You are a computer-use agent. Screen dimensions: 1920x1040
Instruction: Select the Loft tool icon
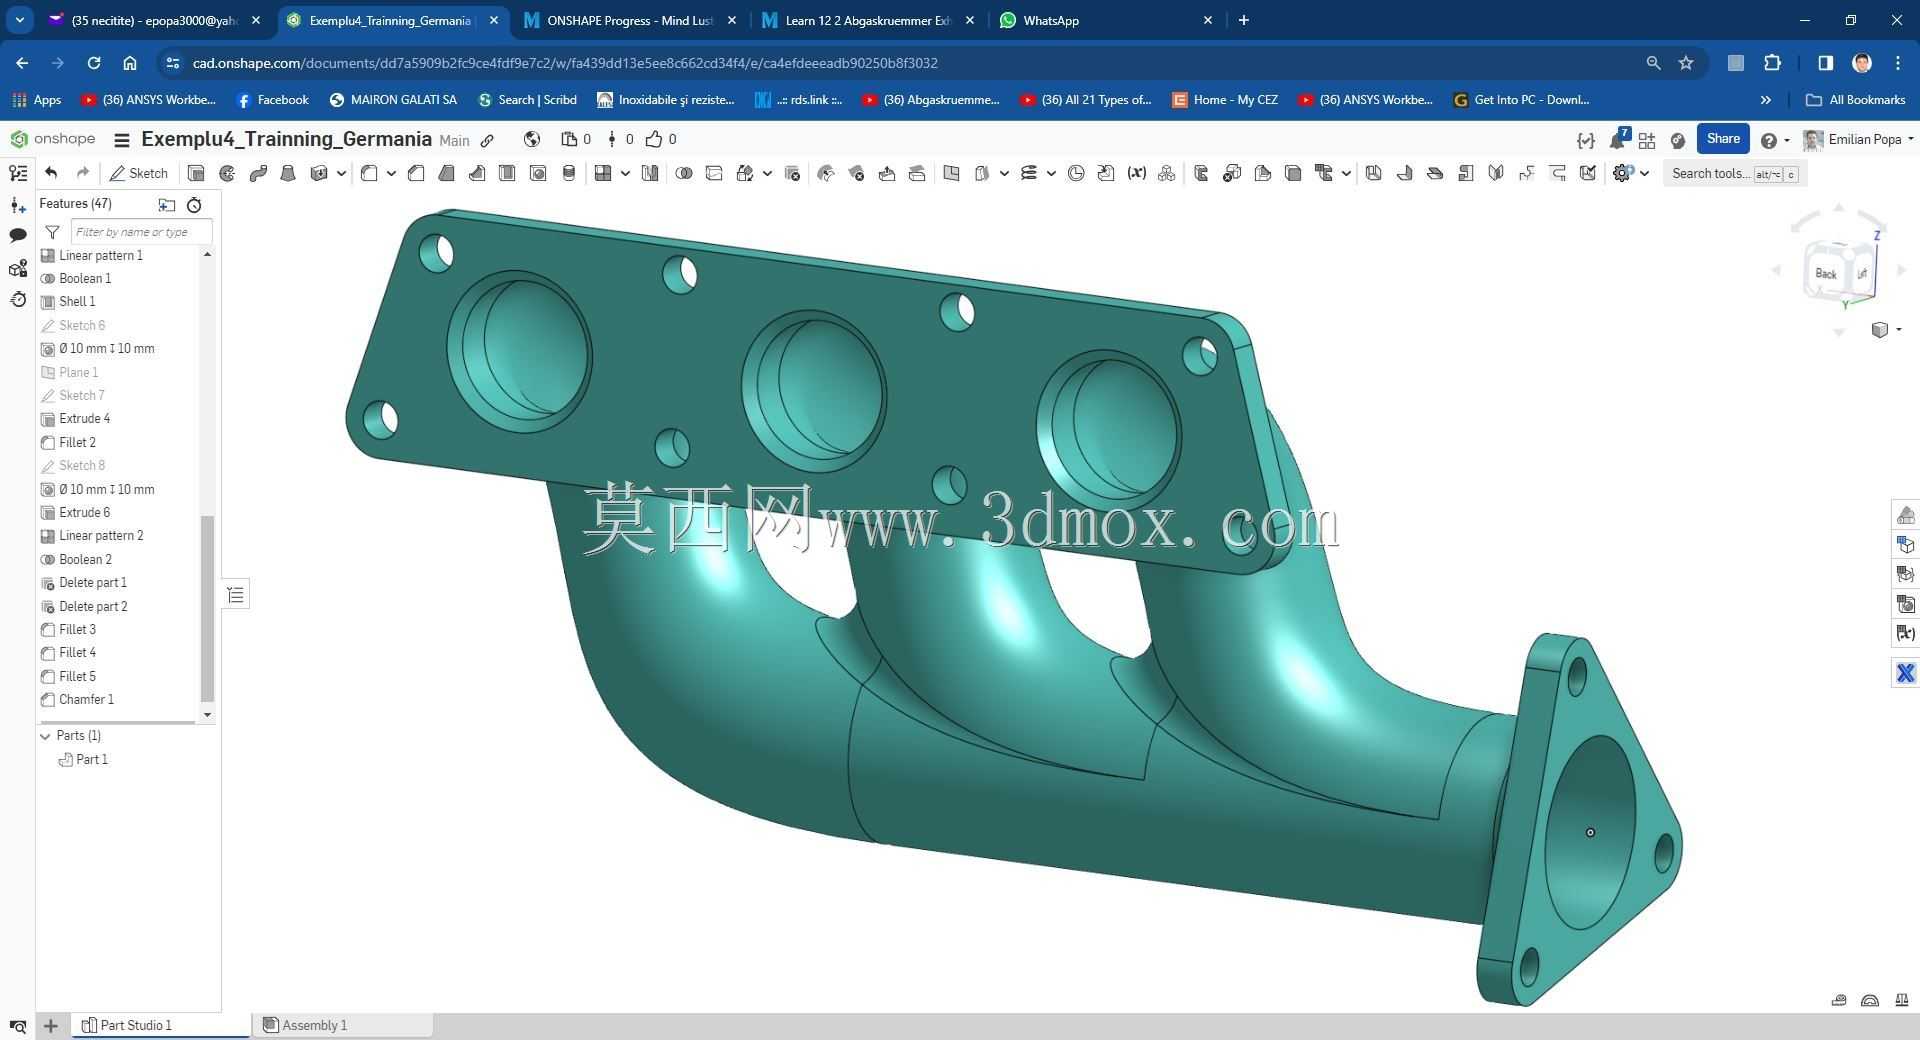288,173
